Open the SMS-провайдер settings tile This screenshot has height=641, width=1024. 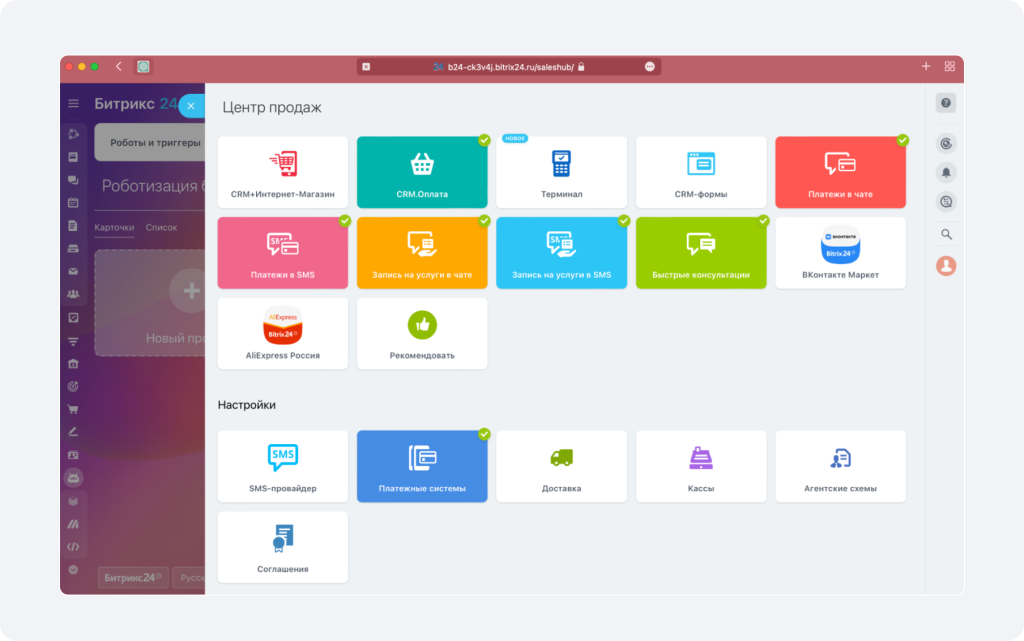pos(283,466)
